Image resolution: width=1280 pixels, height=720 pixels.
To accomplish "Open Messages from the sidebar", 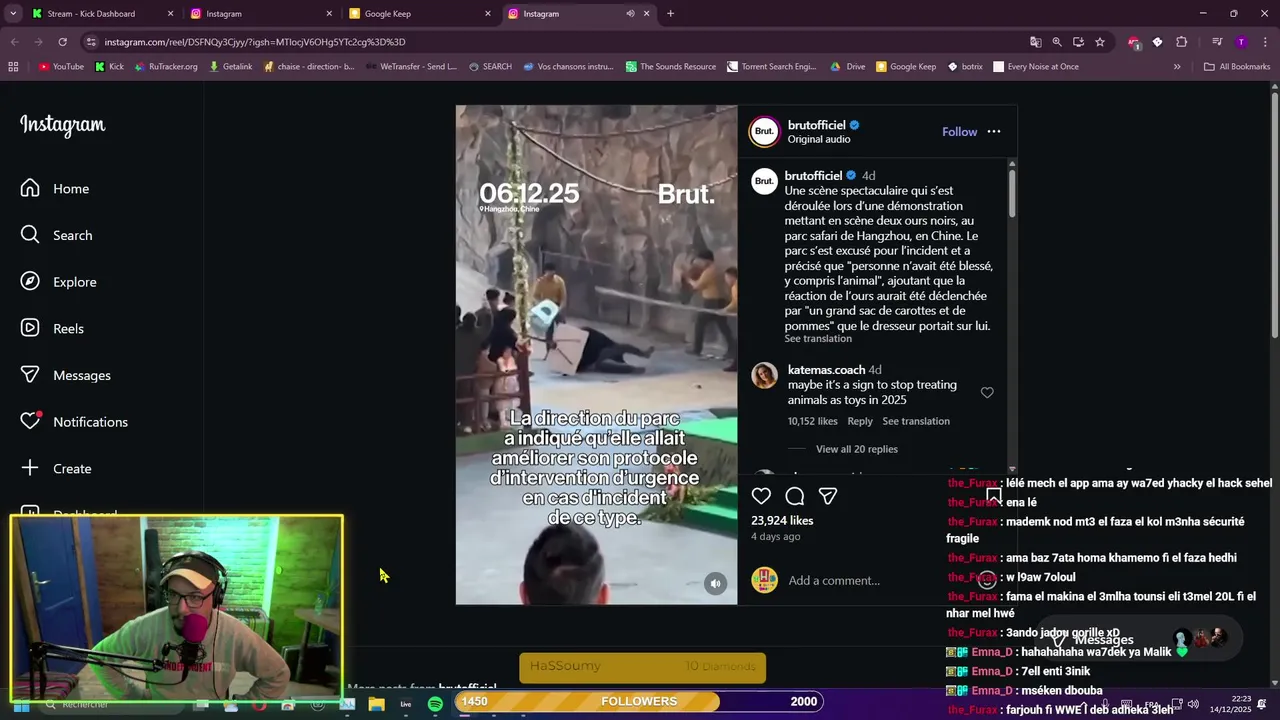I will pos(66,375).
